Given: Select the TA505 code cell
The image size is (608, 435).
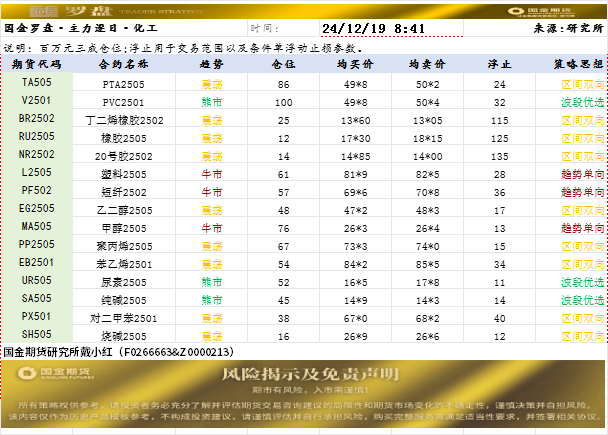Looking at the screenshot, I should [x=36, y=82].
